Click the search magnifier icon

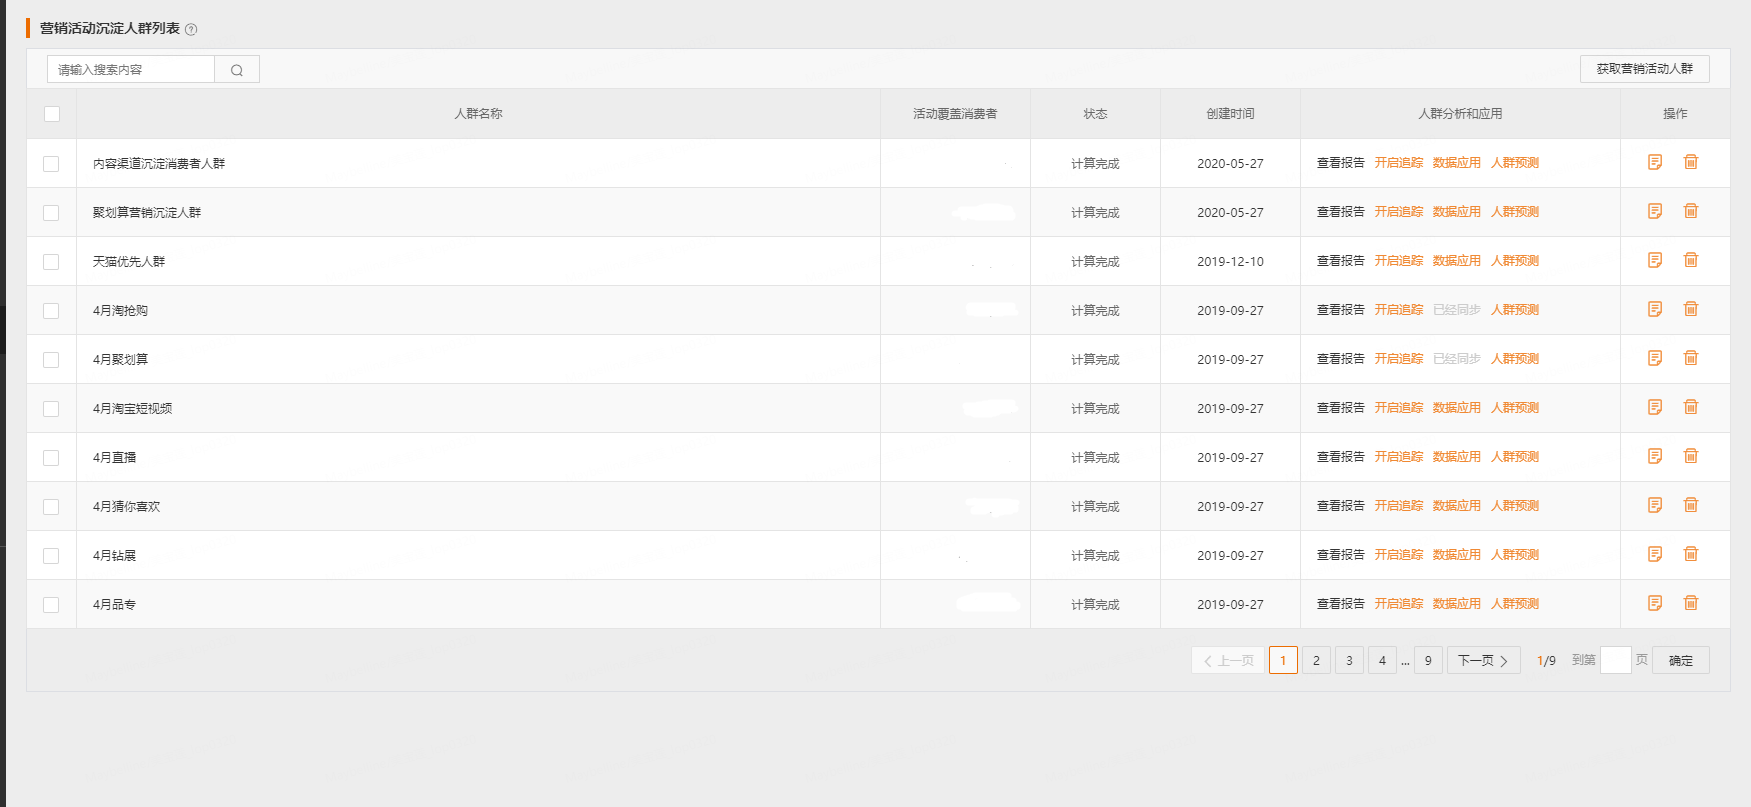click(237, 70)
